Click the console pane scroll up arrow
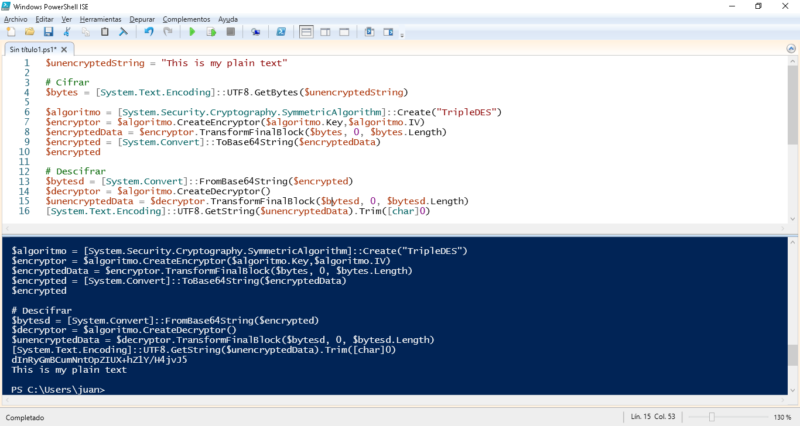The height and width of the screenshot is (426, 800). (792, 242)
